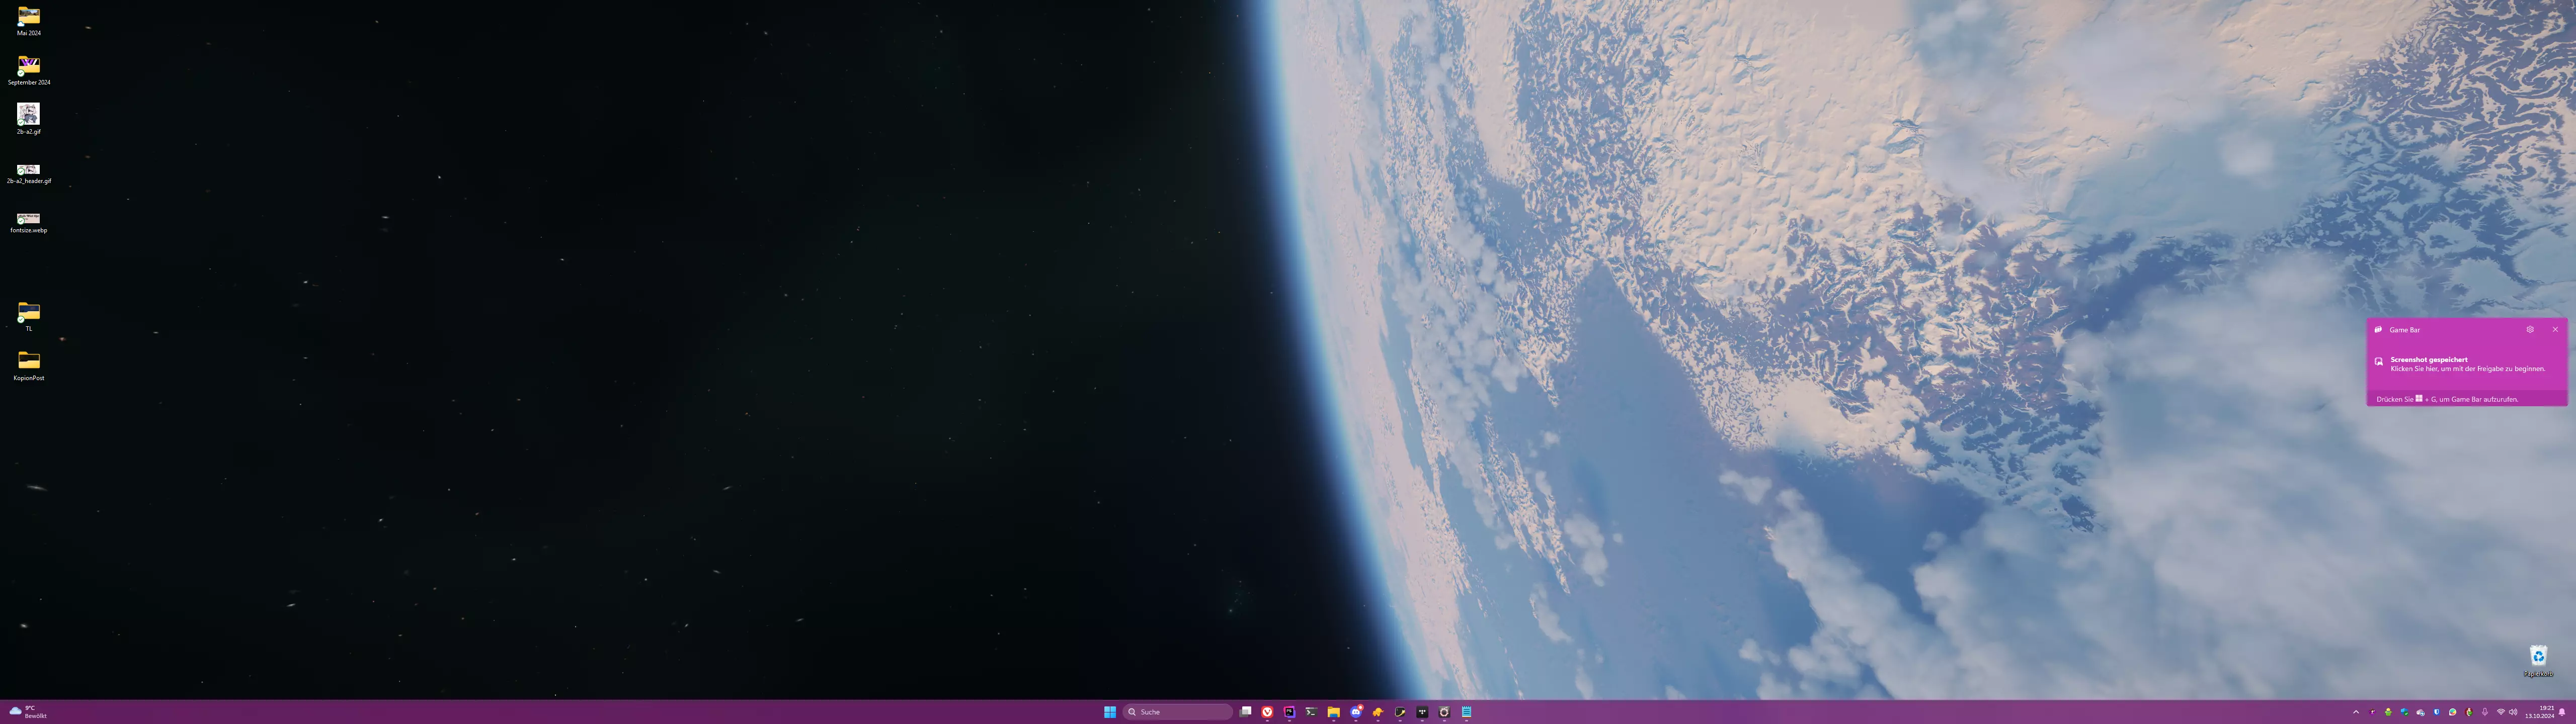Viewport: 2576px width, 724px height.
Task: Select the September 2024 desktop folder
Action: coord(29,71)
